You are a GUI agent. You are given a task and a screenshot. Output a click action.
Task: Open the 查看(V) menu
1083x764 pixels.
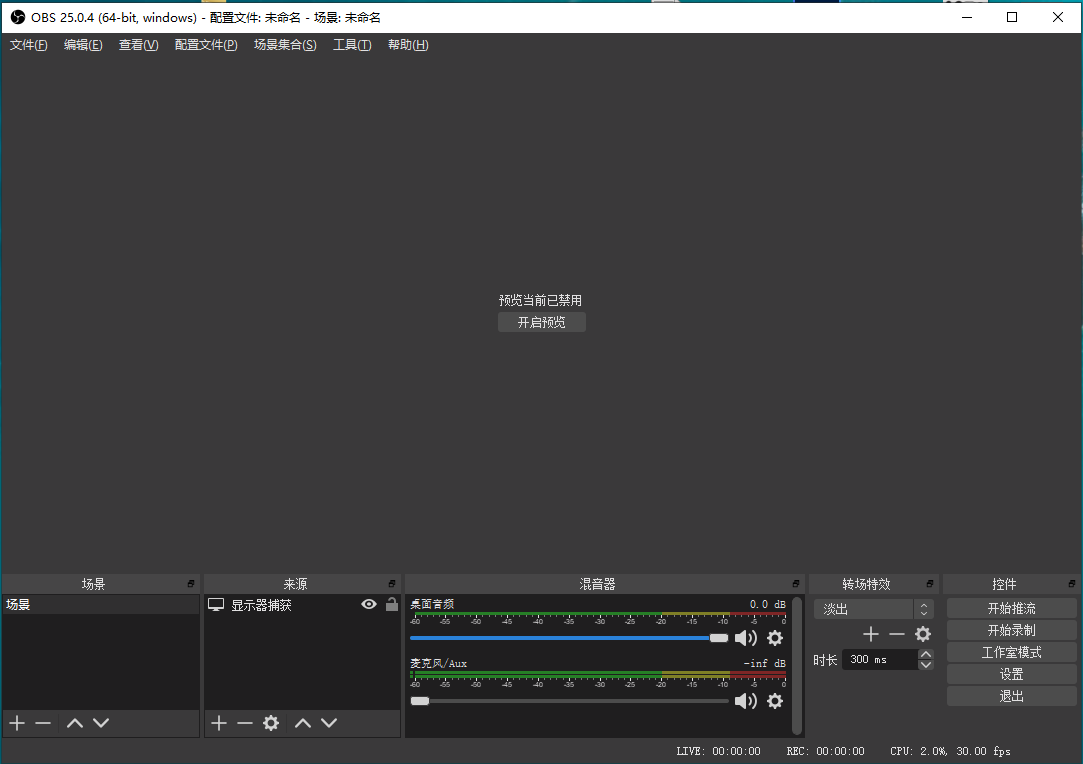click(x=138, y=45)
